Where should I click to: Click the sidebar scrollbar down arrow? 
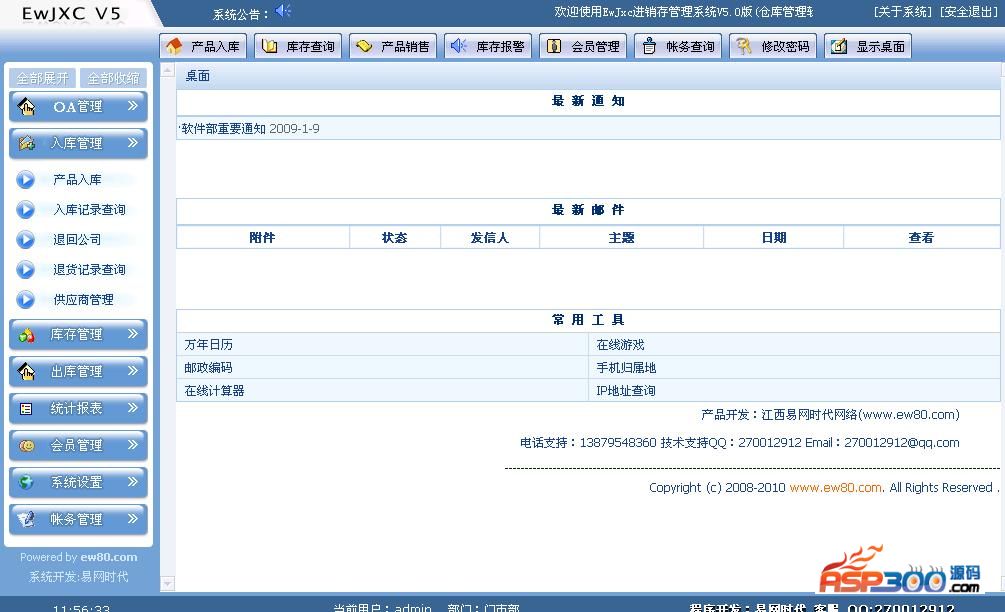(x=167, y=583)
